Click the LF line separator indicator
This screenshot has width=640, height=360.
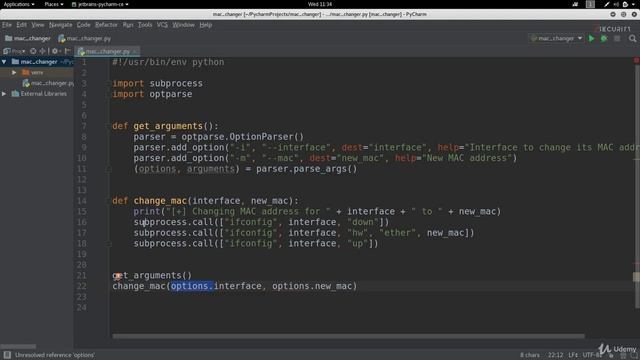point(573,355)
